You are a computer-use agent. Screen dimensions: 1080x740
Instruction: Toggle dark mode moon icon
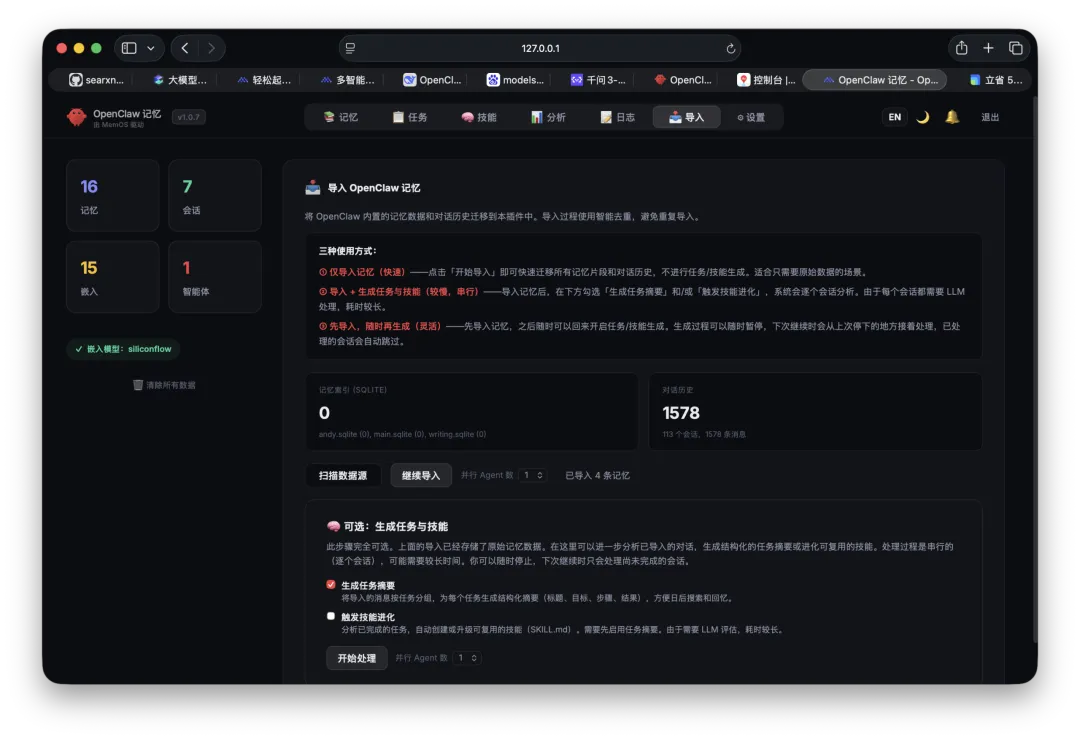[x=923, y=117]
